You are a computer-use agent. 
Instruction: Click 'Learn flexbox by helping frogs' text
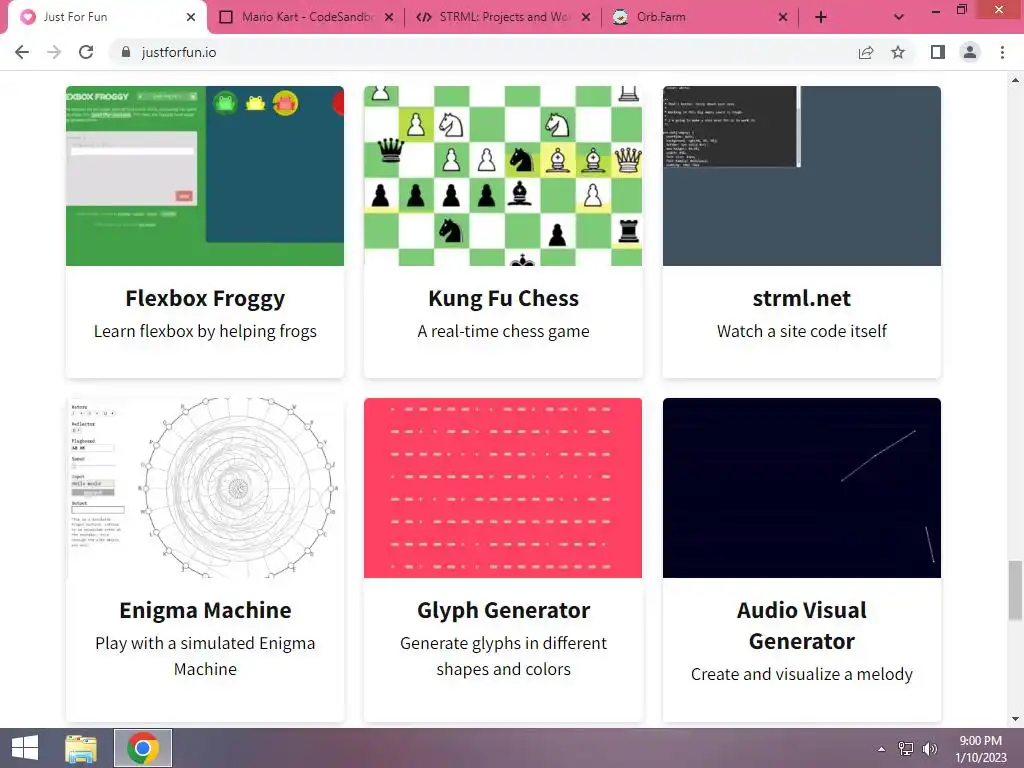(205, 331)
